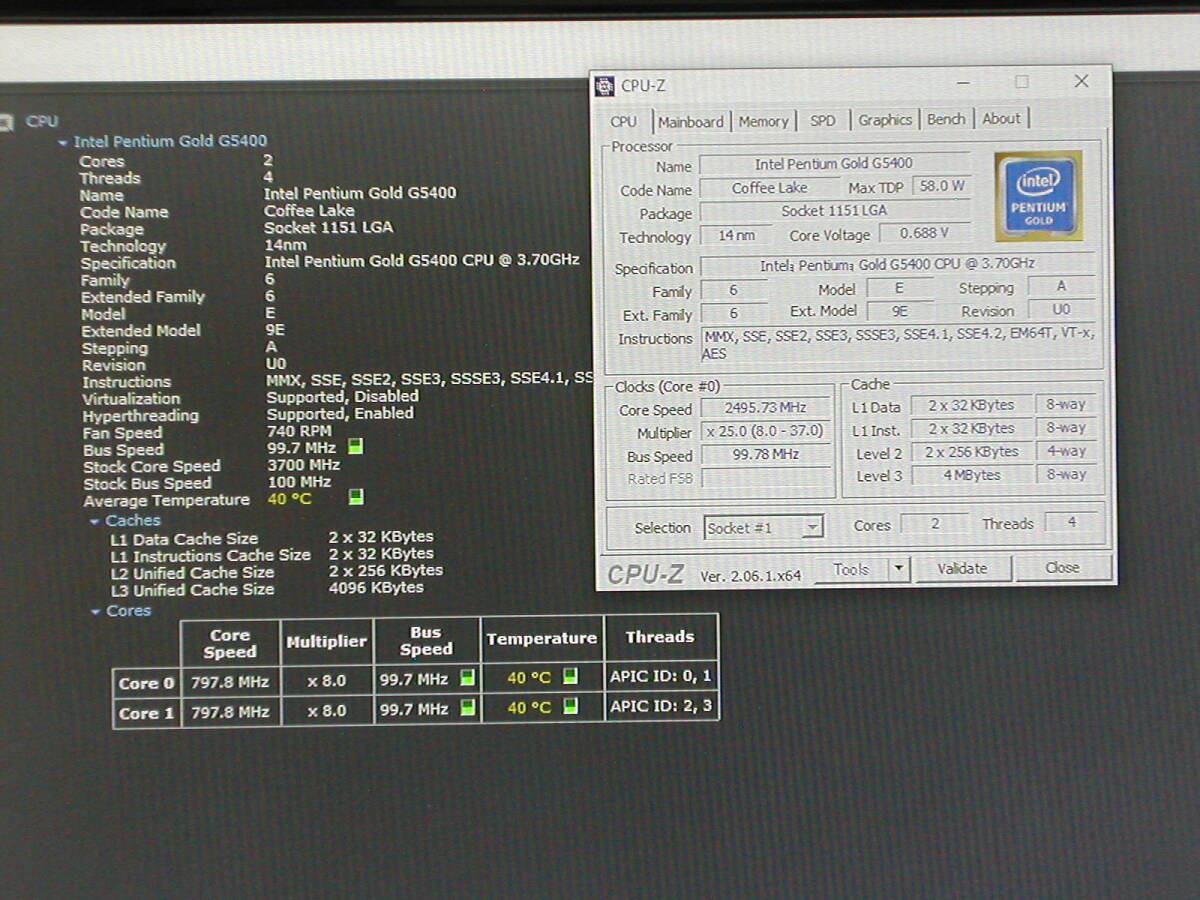This screenshot has width=1200, height=900.
Task: Click green indicator next to Bus Speed 99.7 MHz
Action: [x=355, y=447]
